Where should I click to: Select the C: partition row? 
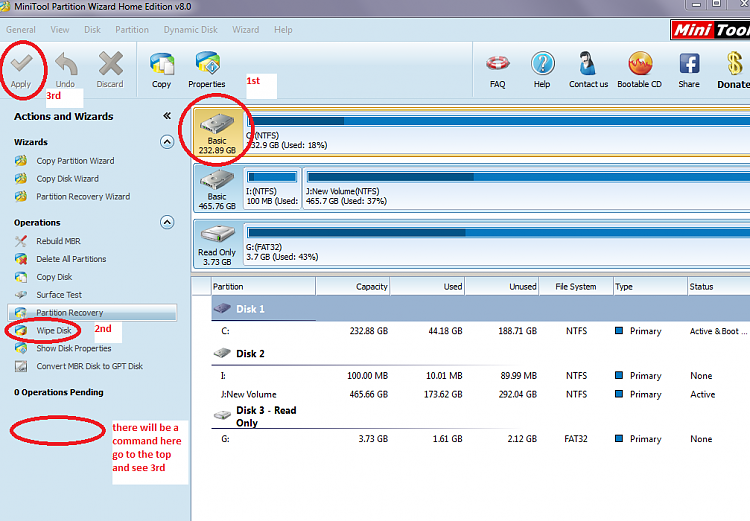pyautogui.click(x=481, y=331)
